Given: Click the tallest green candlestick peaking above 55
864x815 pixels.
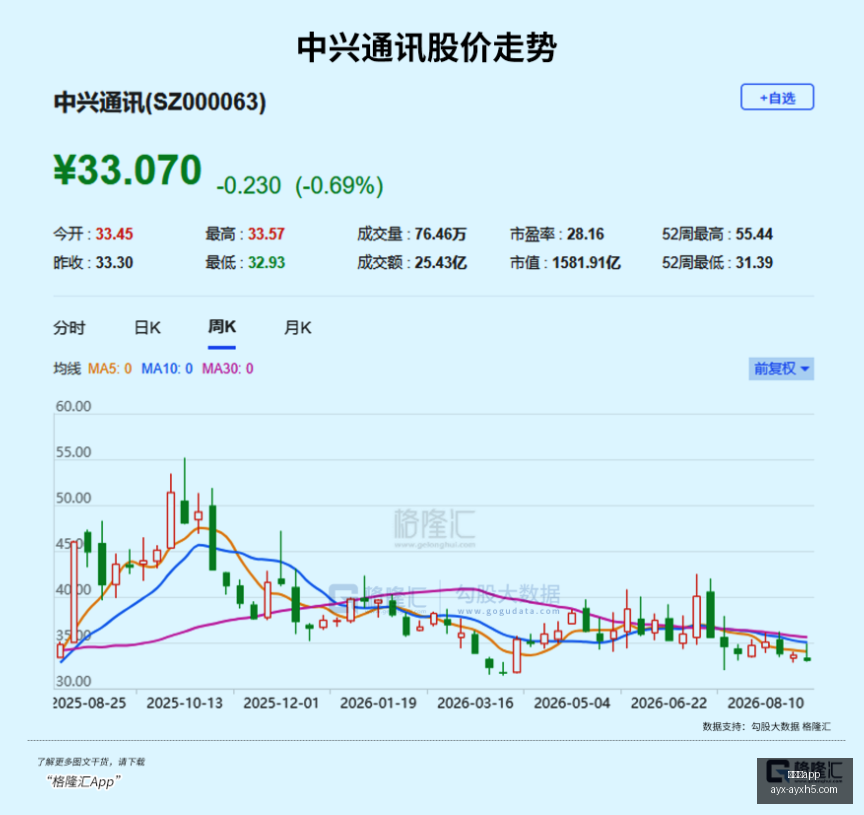Looking at the screenshot, I should [x=185, y=490].
